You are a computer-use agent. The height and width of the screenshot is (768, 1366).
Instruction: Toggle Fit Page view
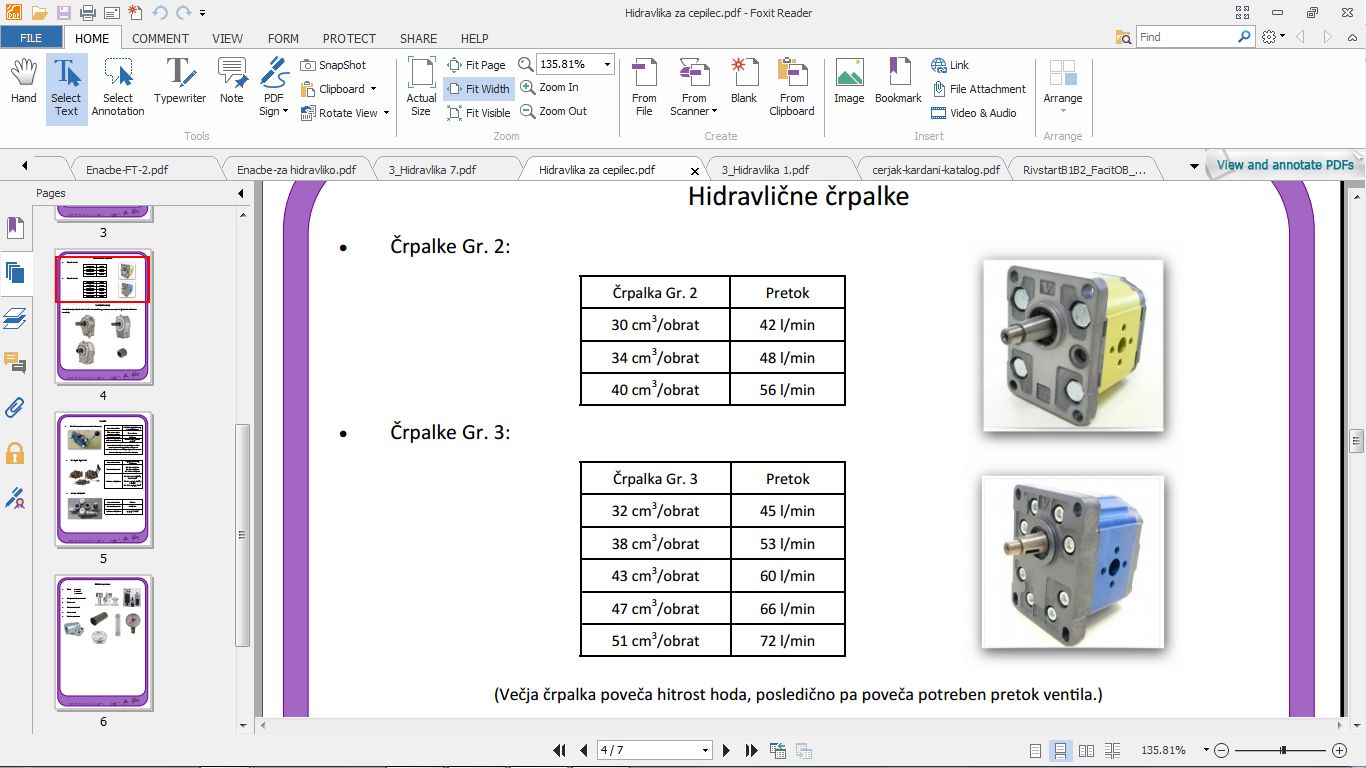(477, 65)
